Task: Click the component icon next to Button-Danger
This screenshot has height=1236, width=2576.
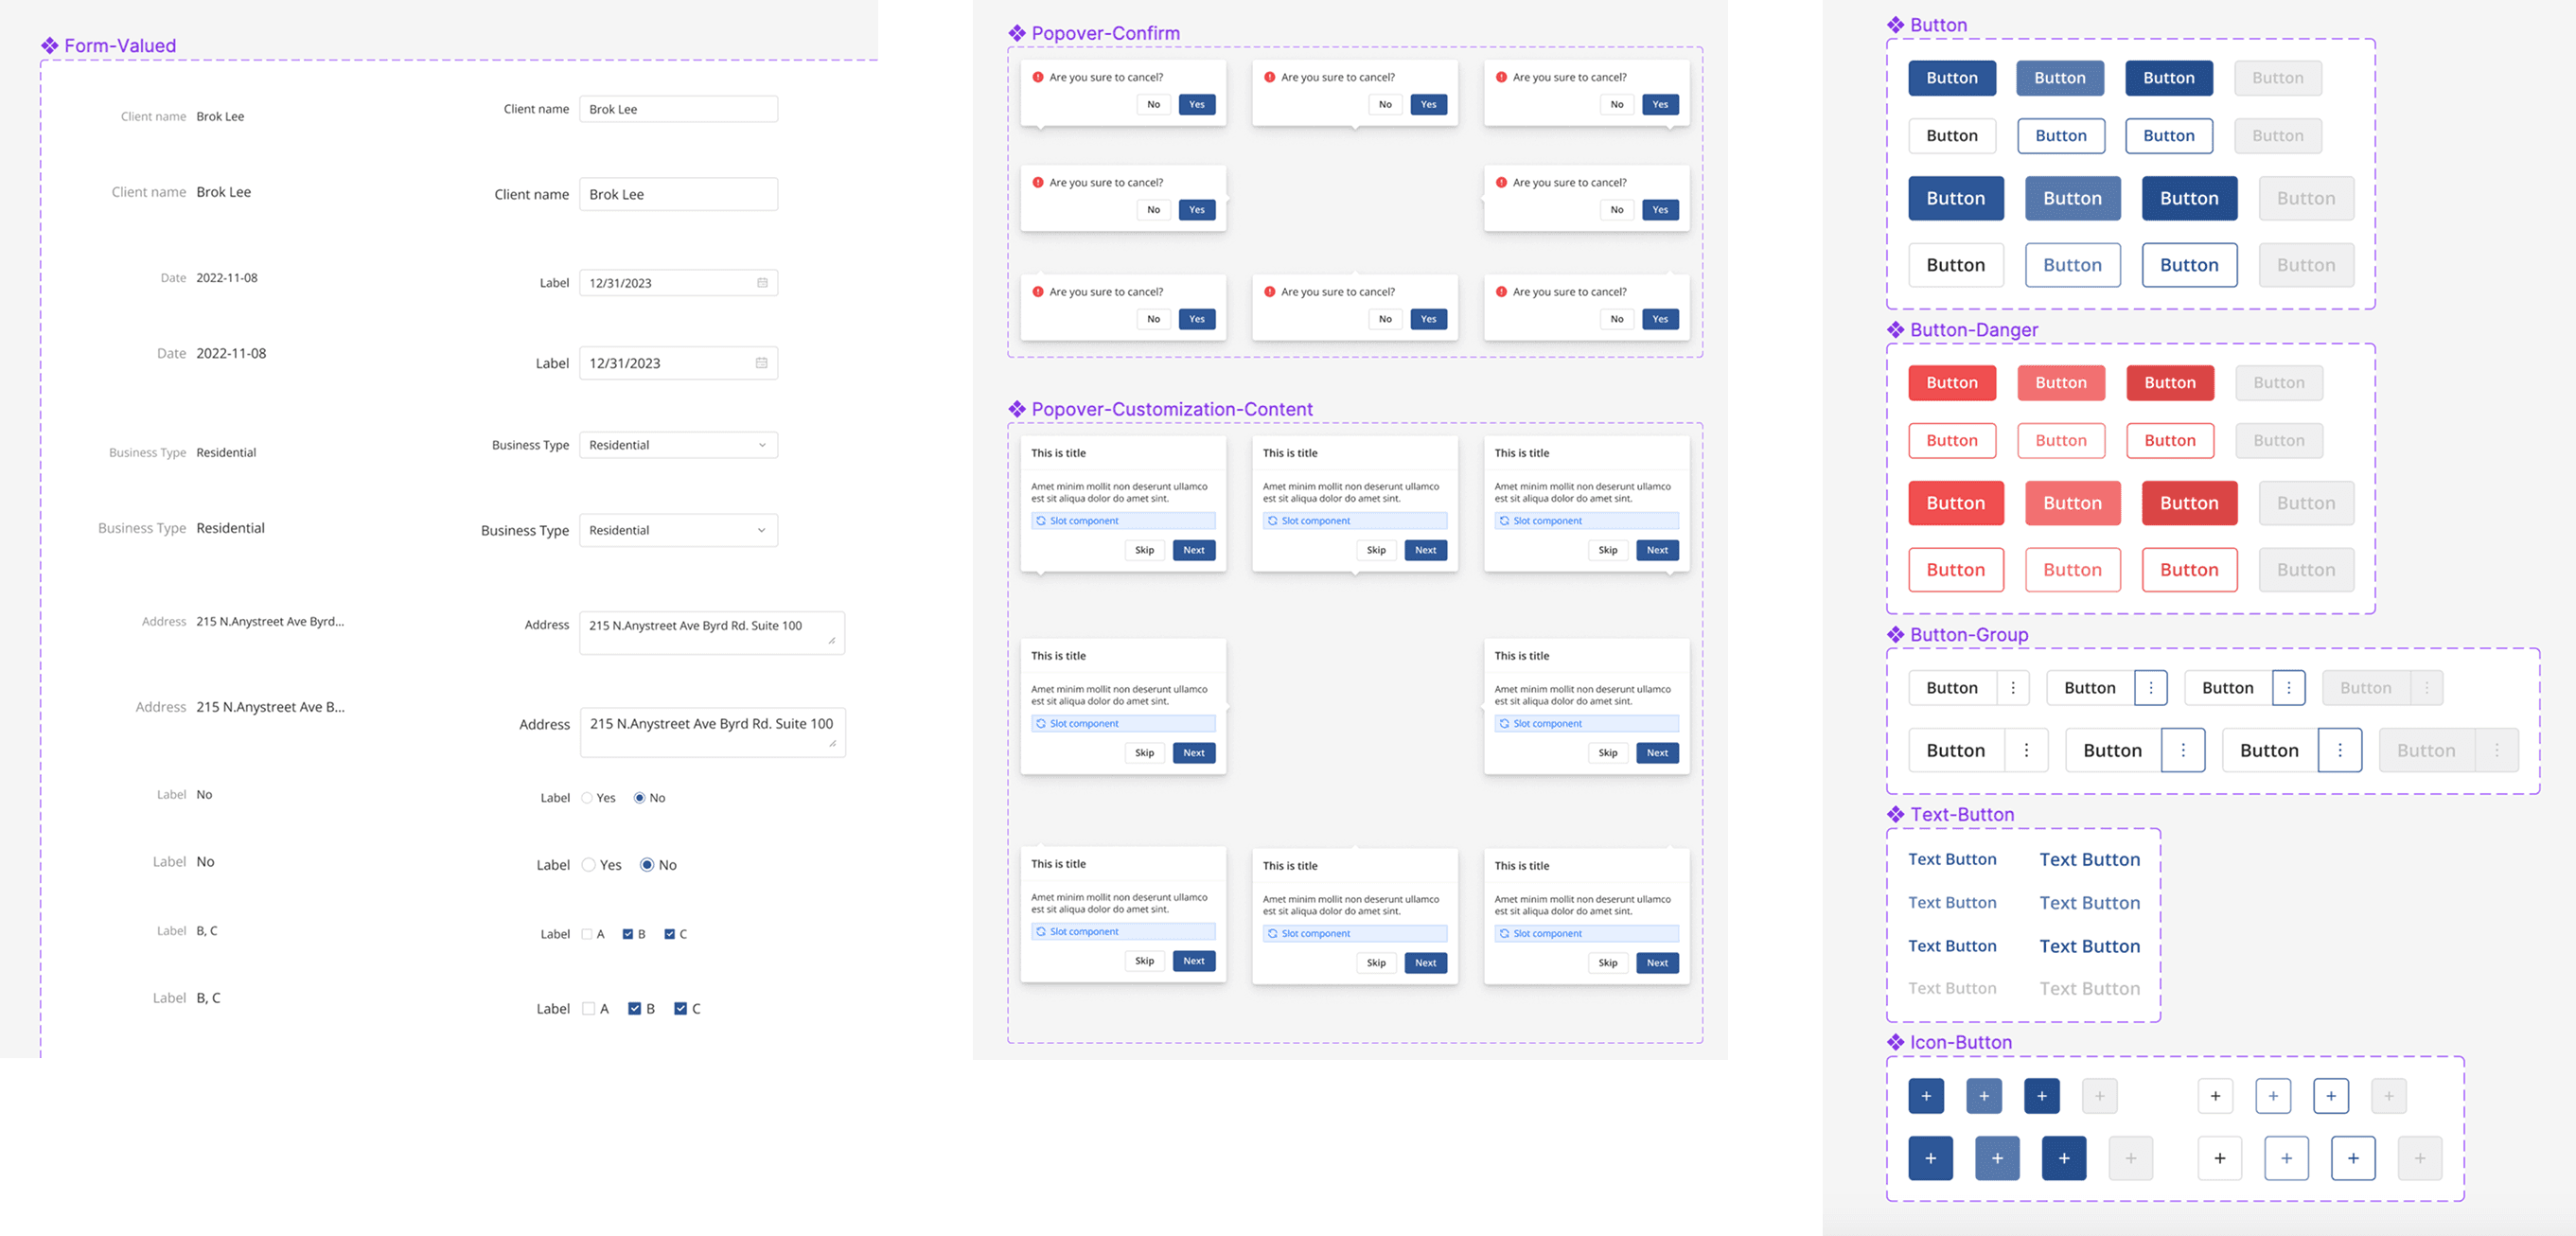Action: pos(1895,330)
